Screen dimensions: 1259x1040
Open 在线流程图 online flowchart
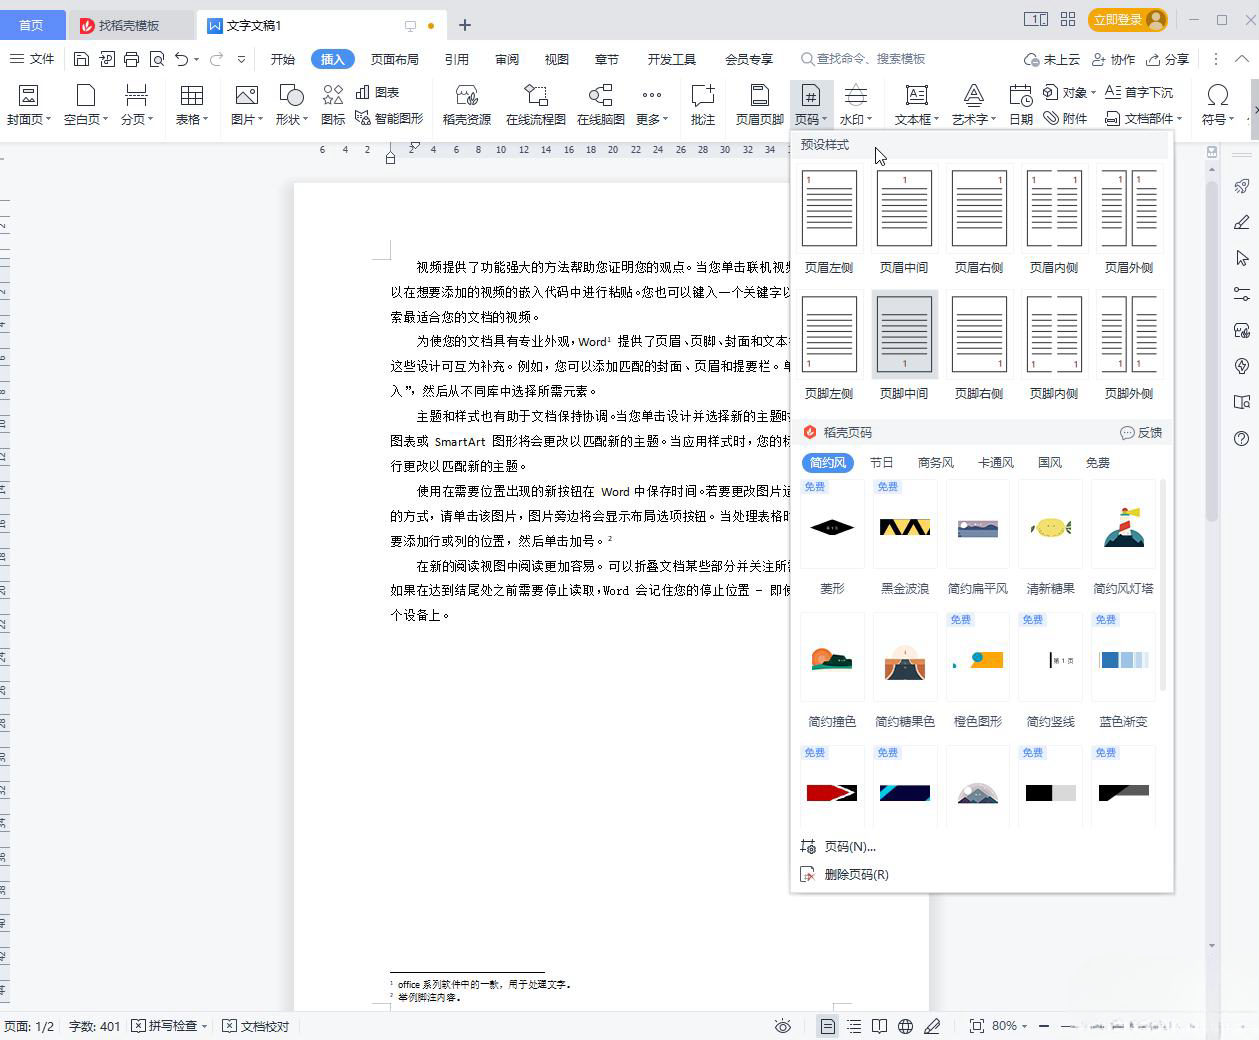[x=536, y=105]
